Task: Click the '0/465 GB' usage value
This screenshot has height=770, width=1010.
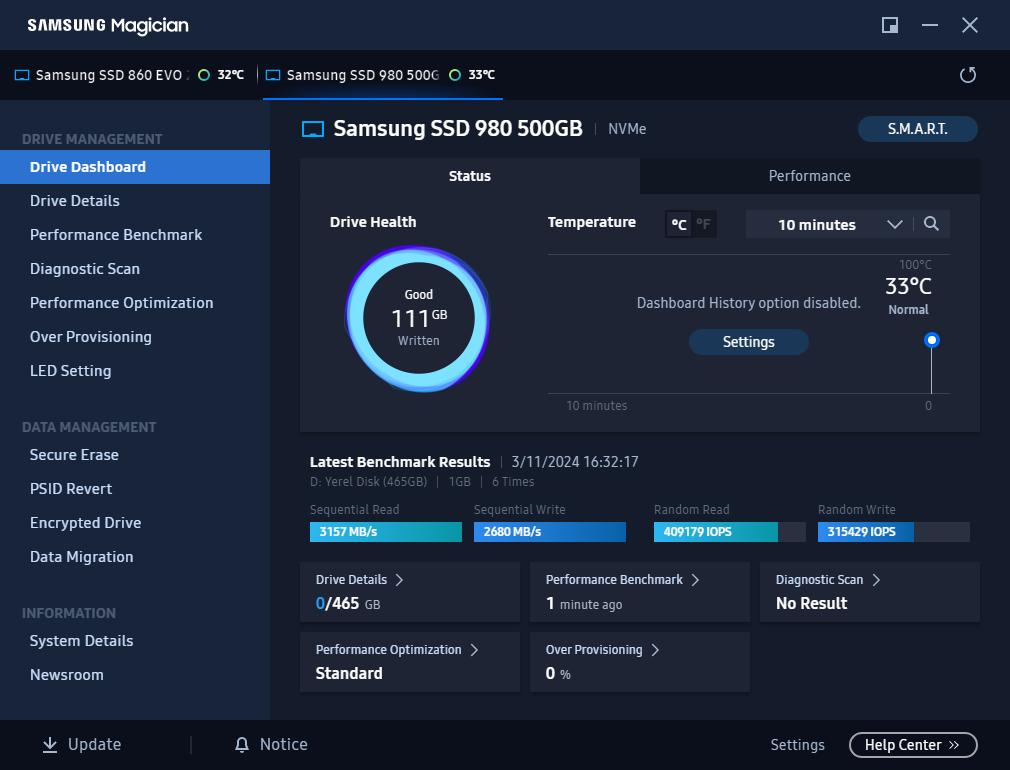Action: point(348,604)
